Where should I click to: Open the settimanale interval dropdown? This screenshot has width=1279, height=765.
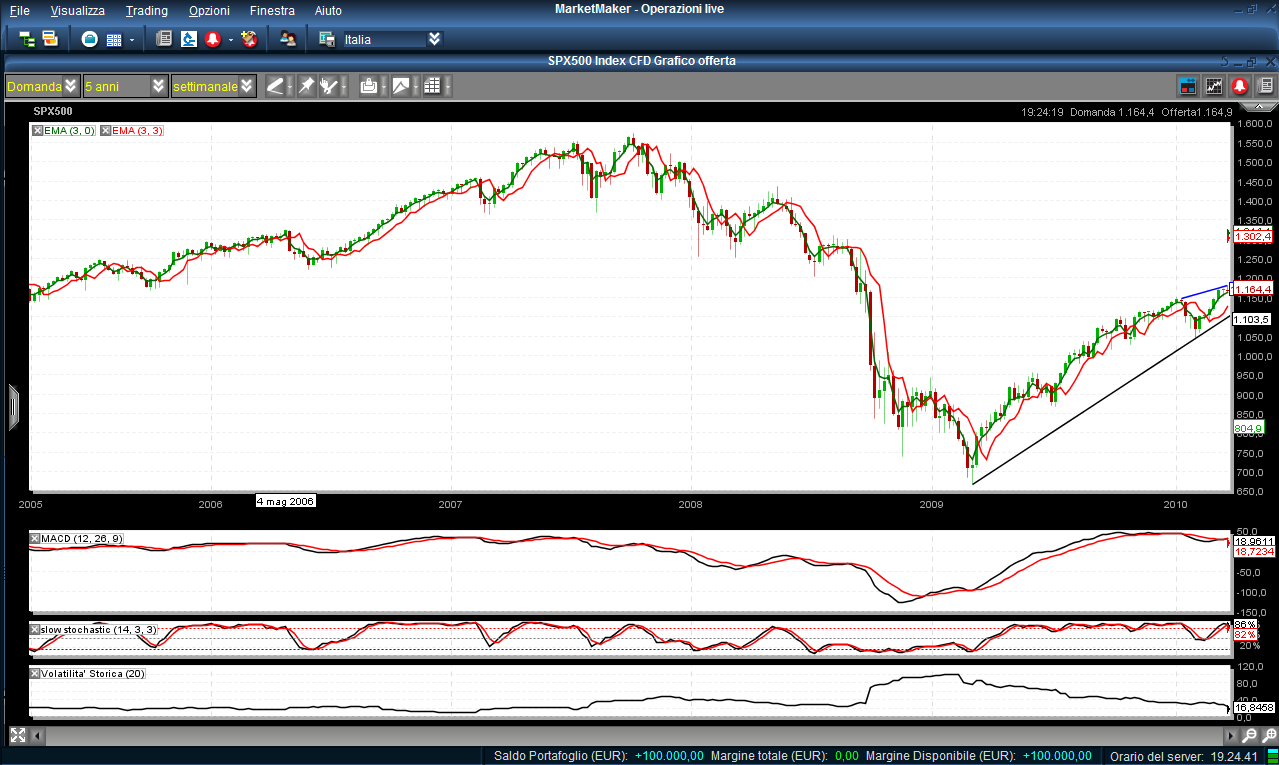[x=247, y=87]
